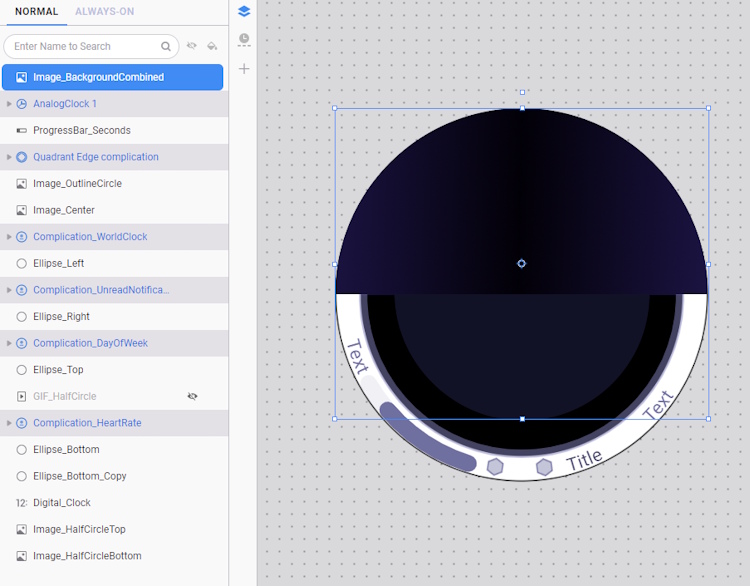Image resolution: width=750 pixels, height=586 pixels.
Task: Open the Layers panel icon
Action: click(244, 12)
